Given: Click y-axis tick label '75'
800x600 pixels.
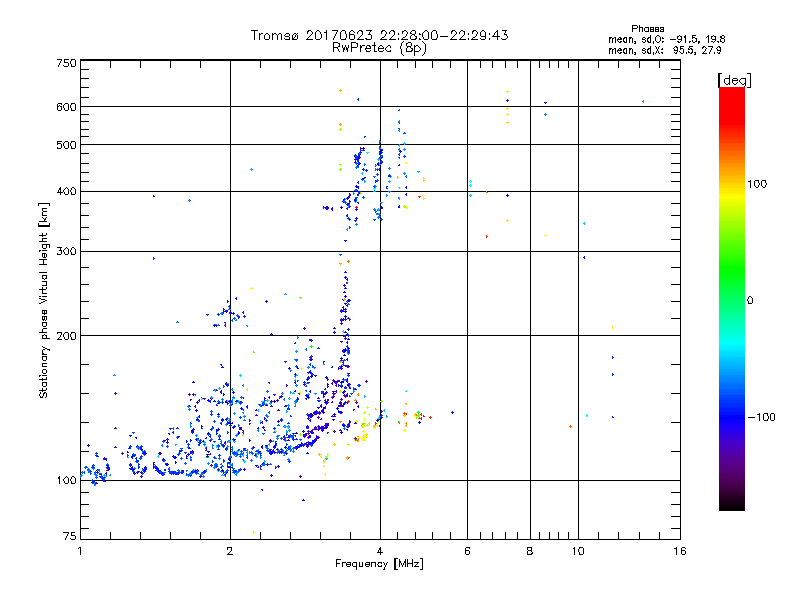Looking at the screenshot, I should pyautogui.click(x=70, y=536).
